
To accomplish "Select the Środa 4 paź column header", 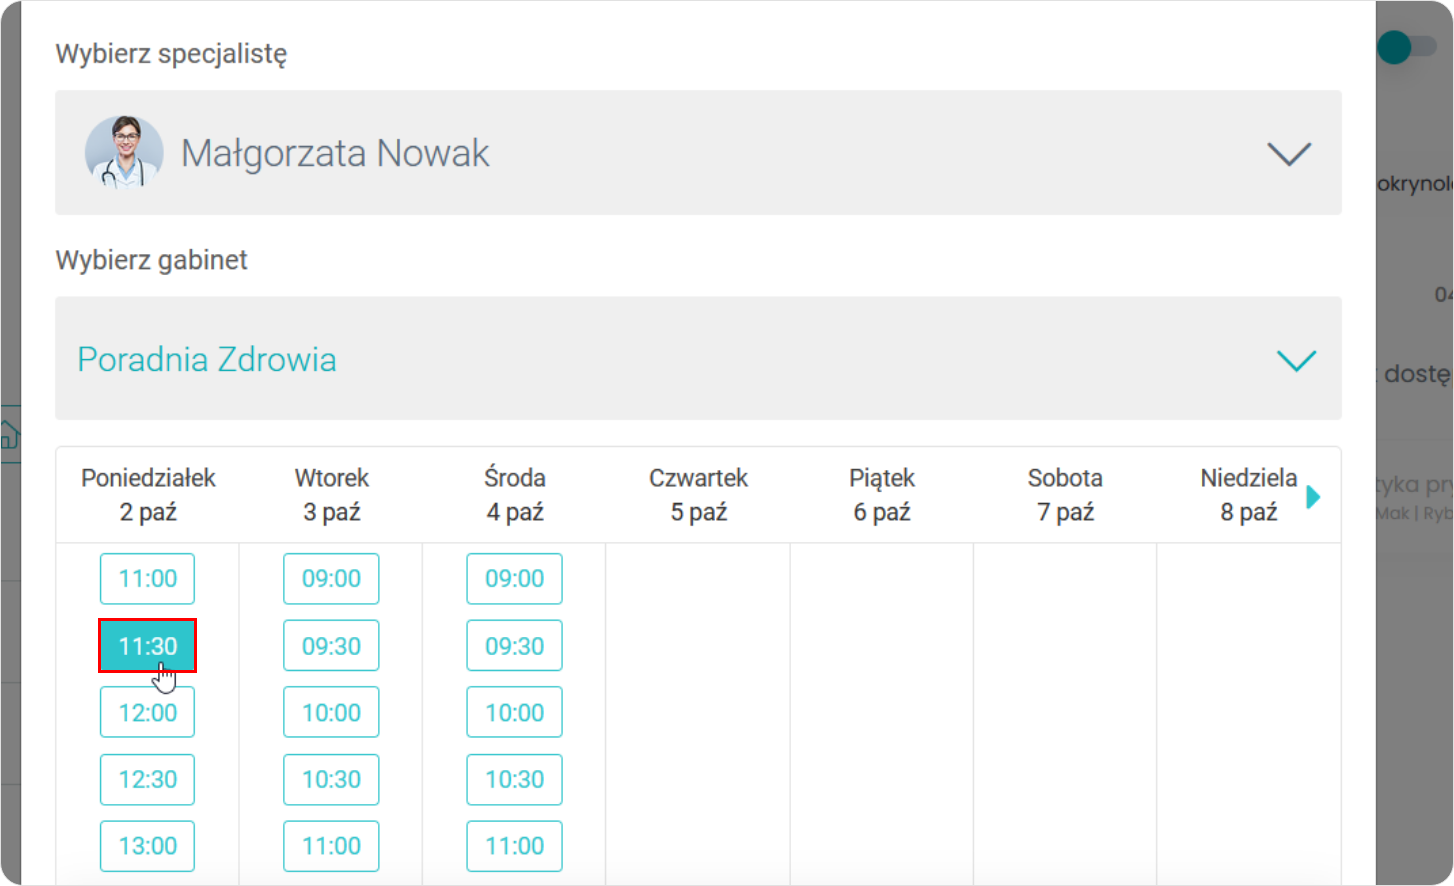I will click(515, 495).
